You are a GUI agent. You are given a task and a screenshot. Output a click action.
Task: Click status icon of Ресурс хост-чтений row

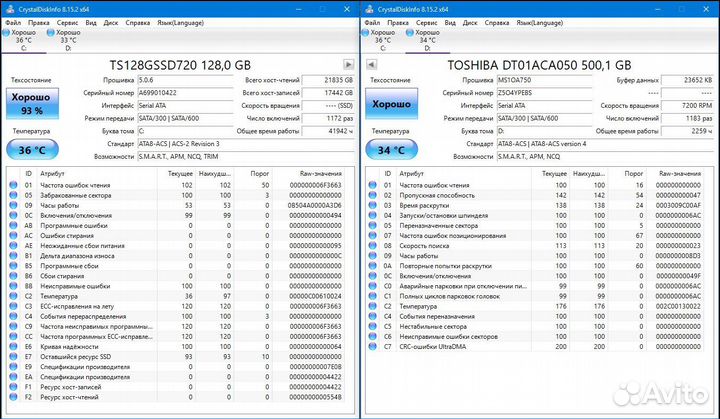(13, 397)
